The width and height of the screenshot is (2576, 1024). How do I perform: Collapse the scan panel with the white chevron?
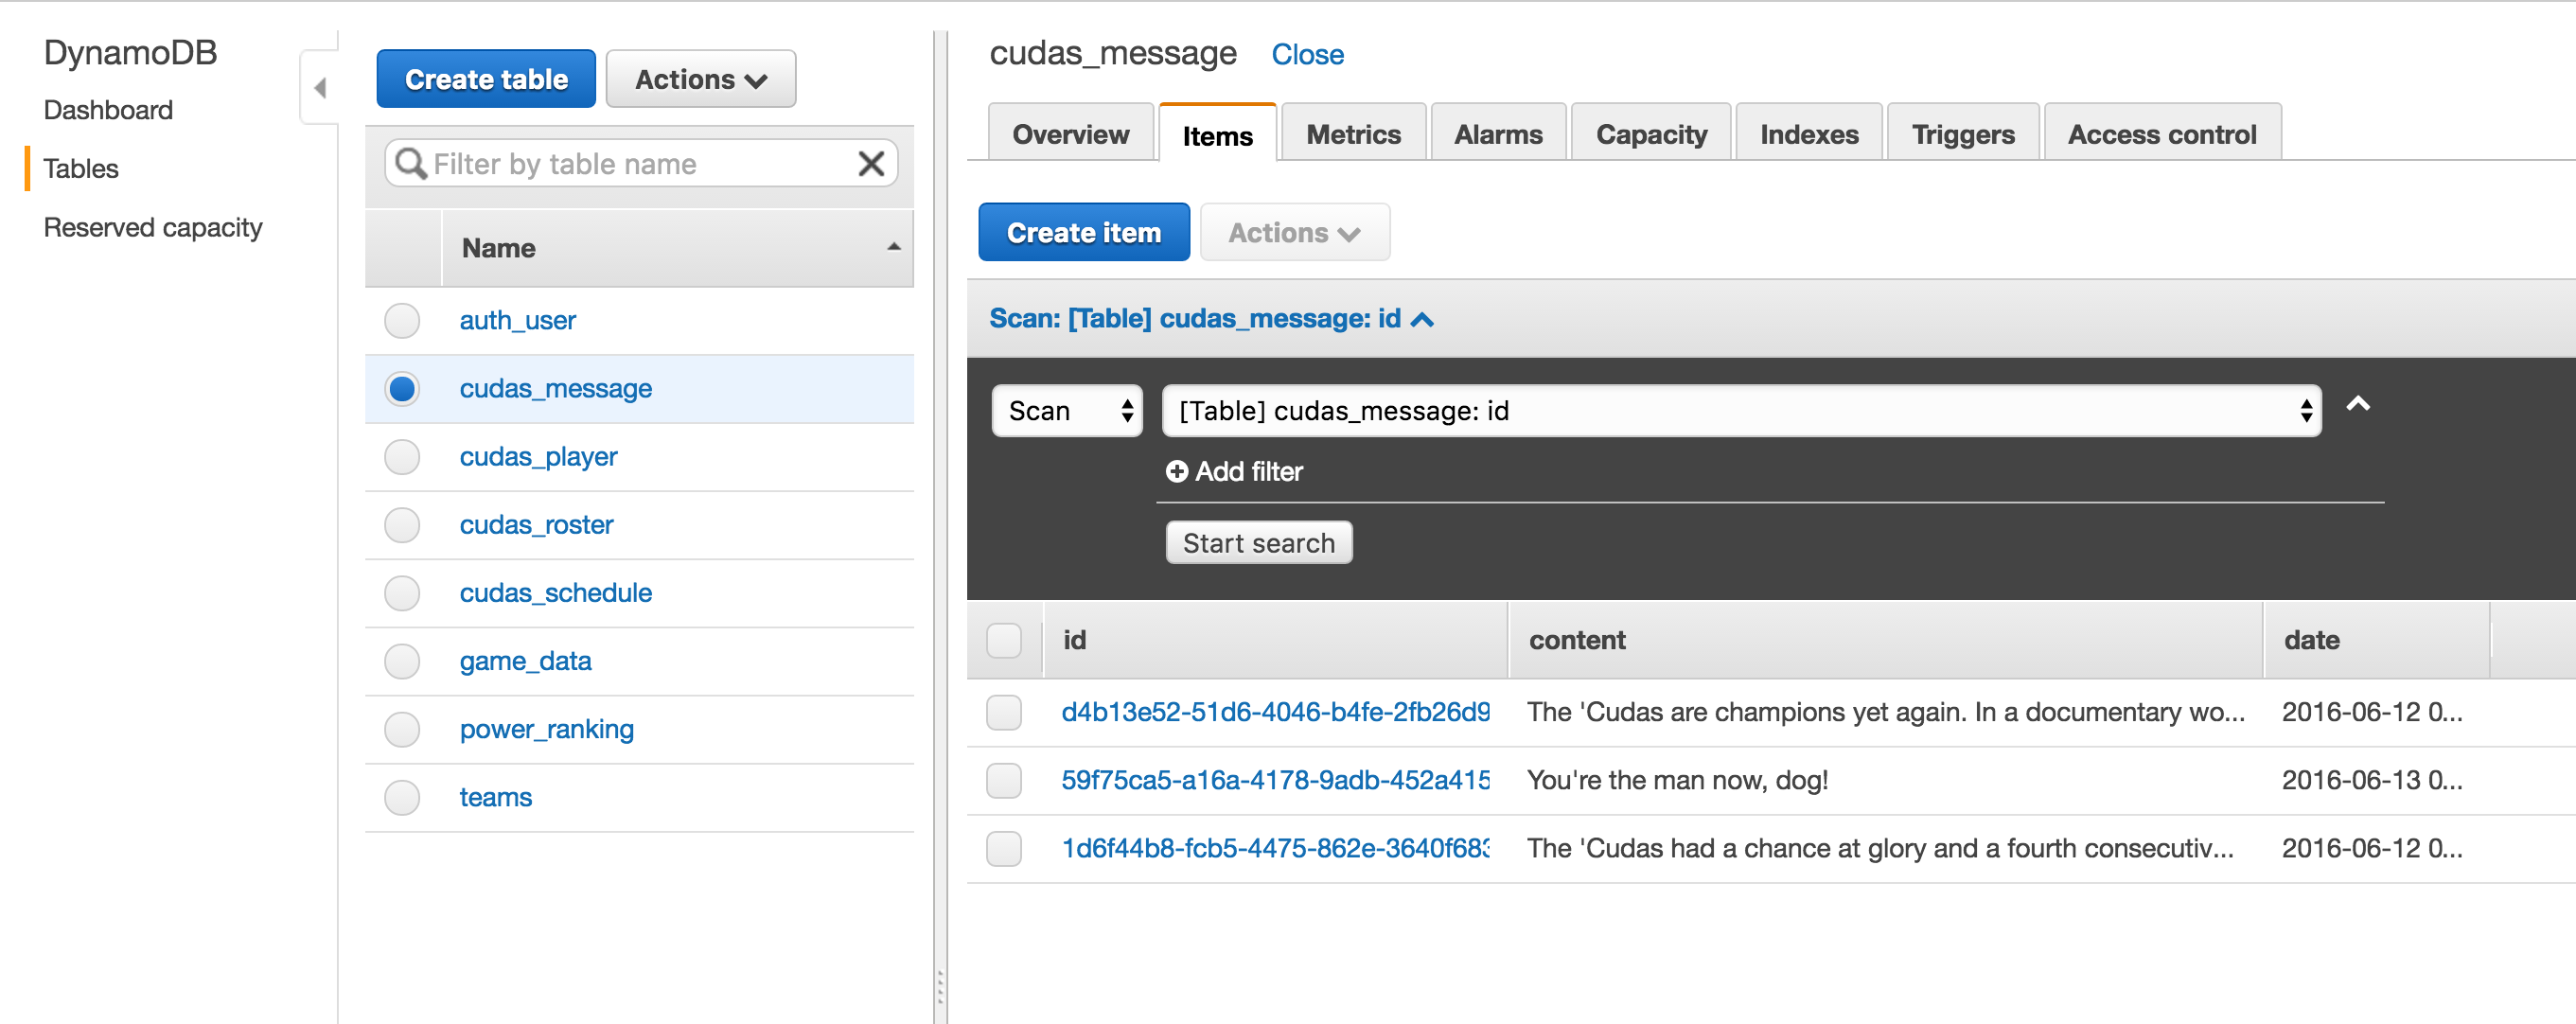pos(2358,404)
